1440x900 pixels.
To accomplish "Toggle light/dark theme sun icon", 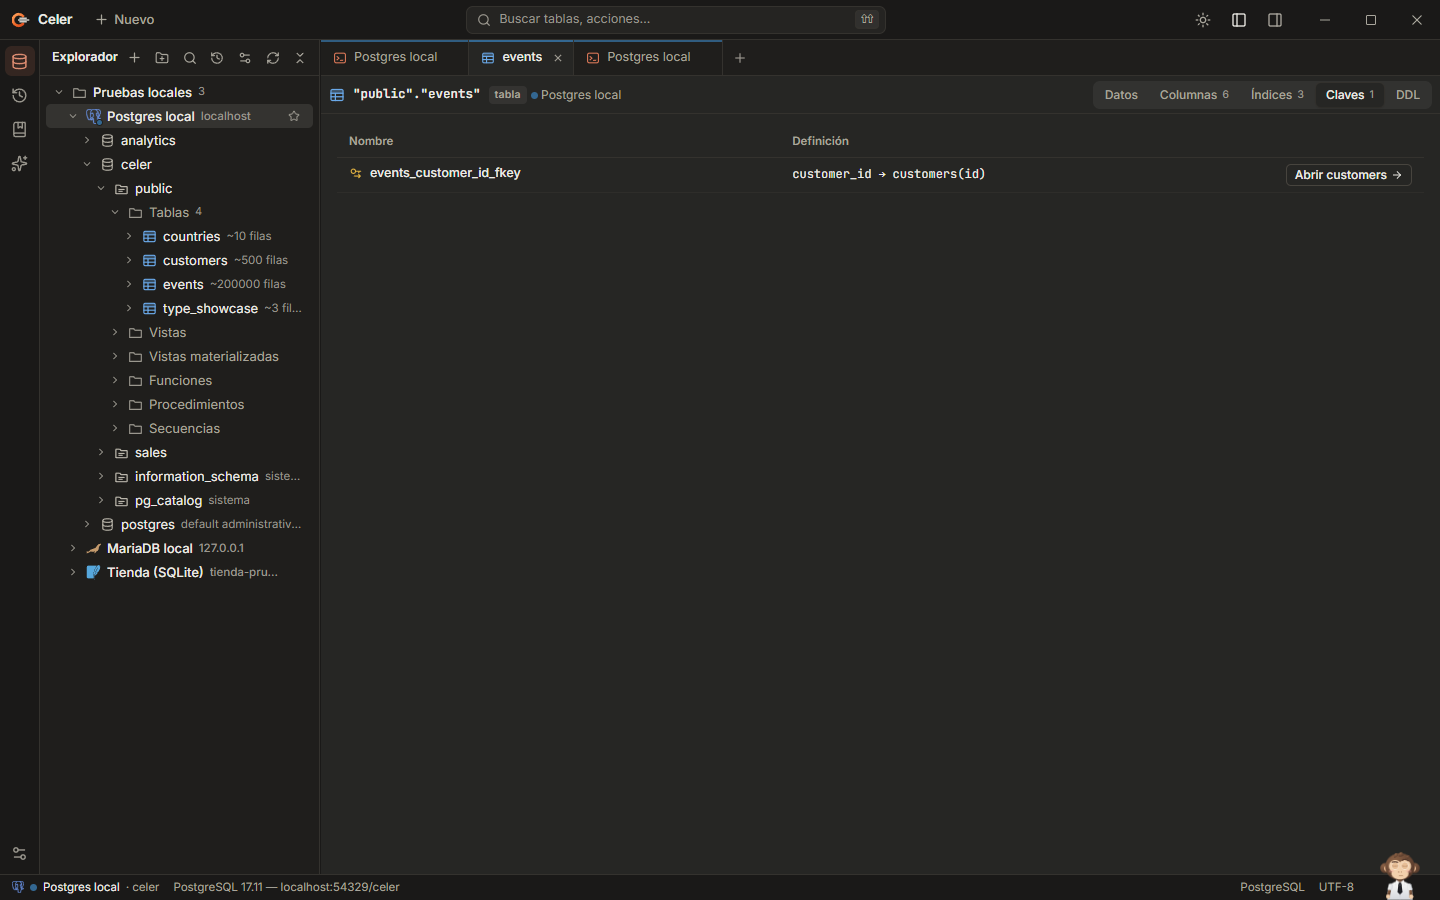I will 1203,20.
